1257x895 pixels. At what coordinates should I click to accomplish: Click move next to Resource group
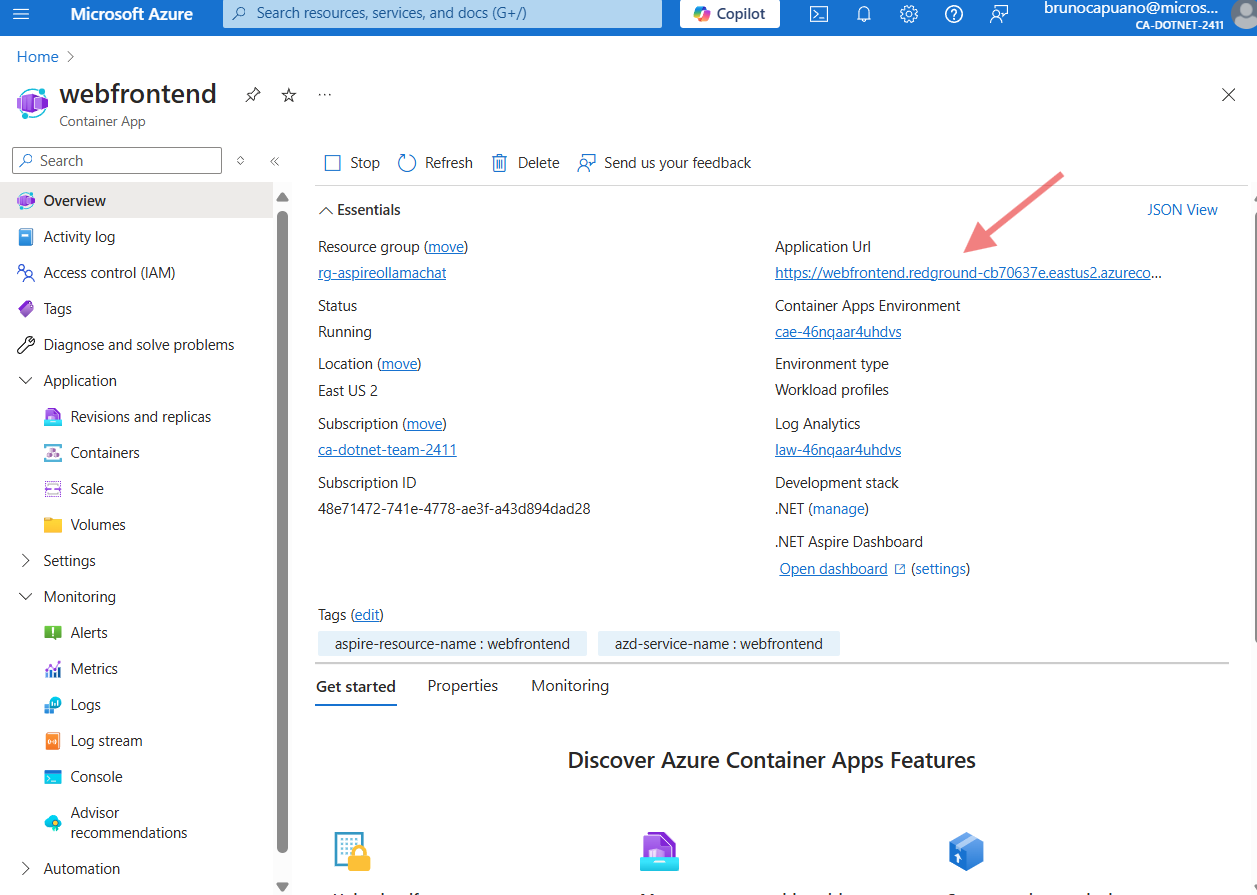pos(446,247)
